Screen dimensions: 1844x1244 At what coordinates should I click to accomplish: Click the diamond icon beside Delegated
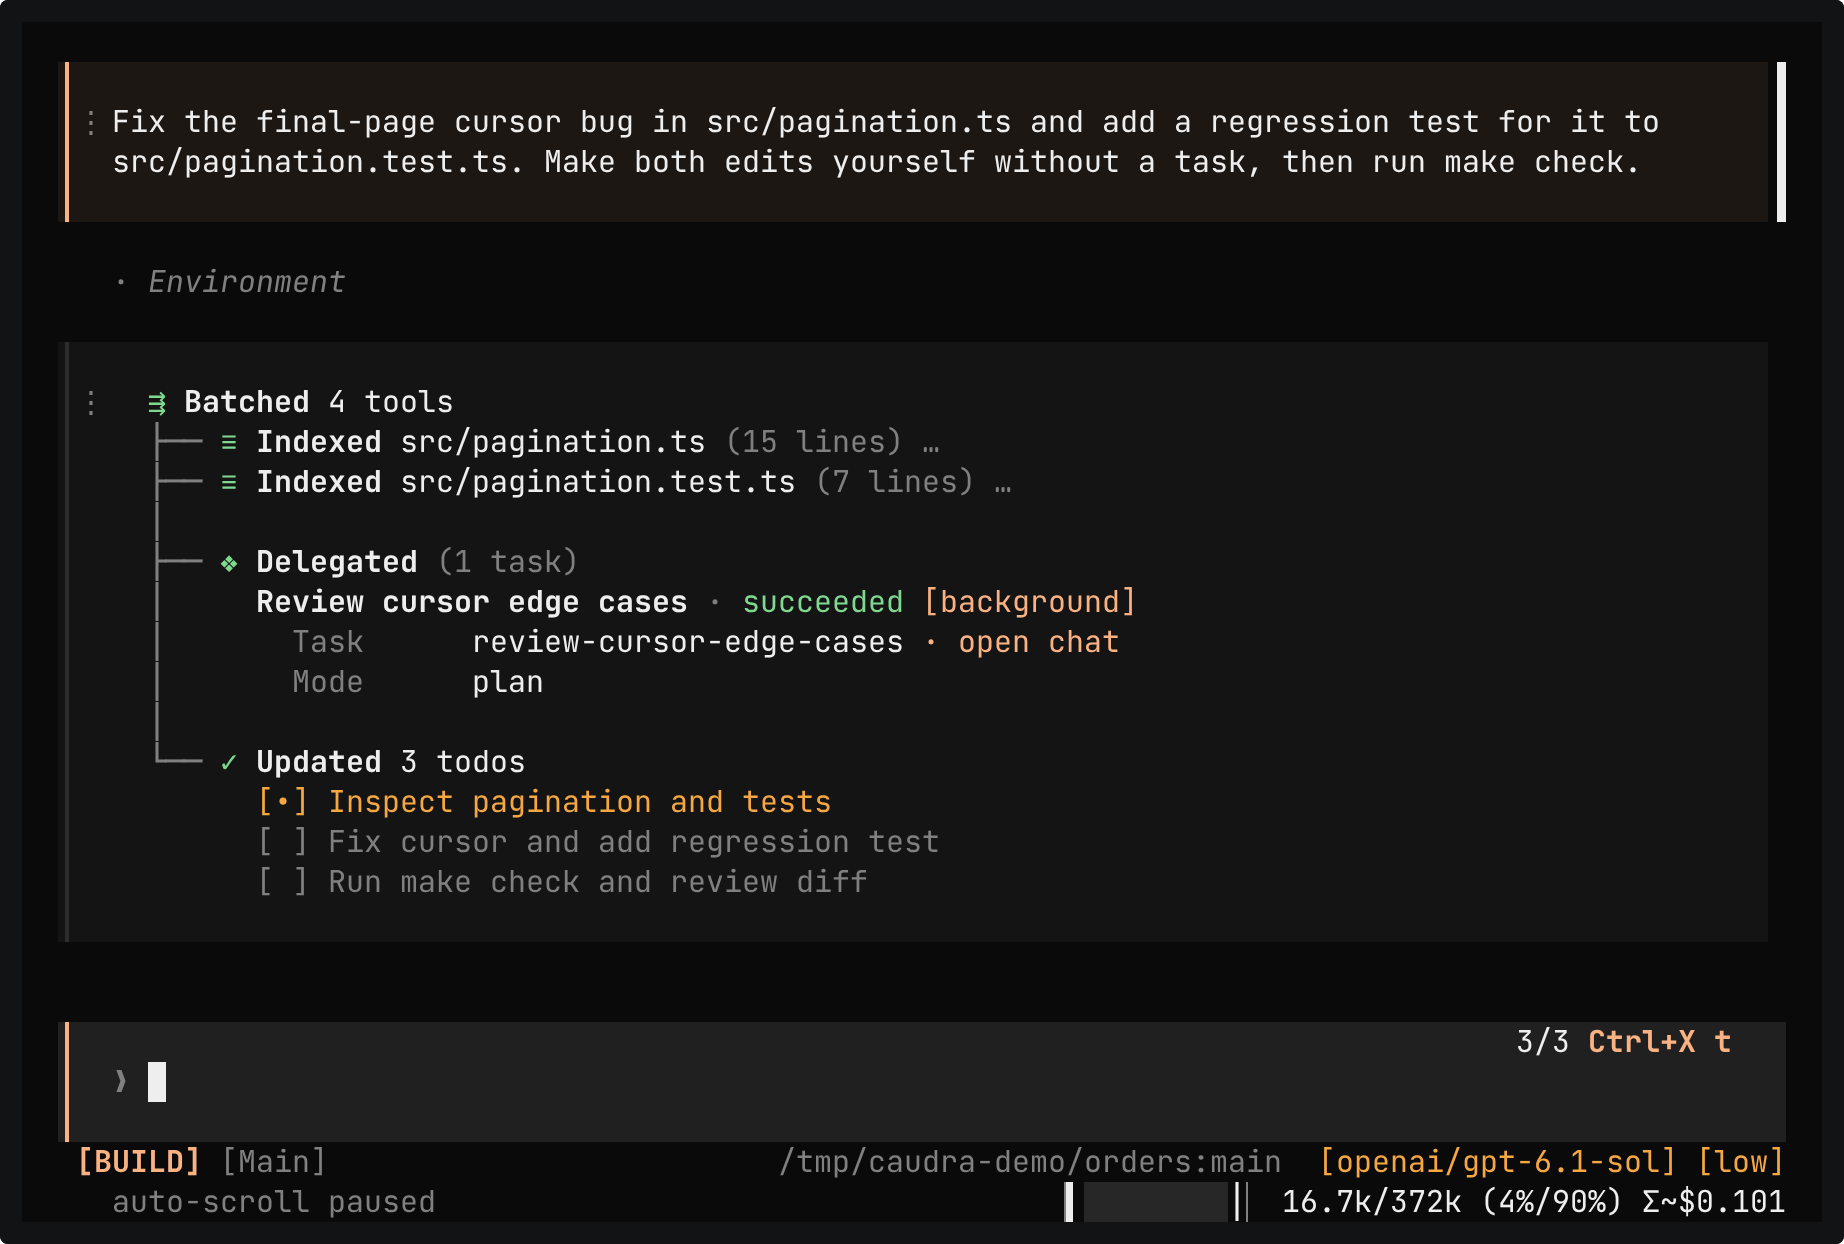coord(229,563)
